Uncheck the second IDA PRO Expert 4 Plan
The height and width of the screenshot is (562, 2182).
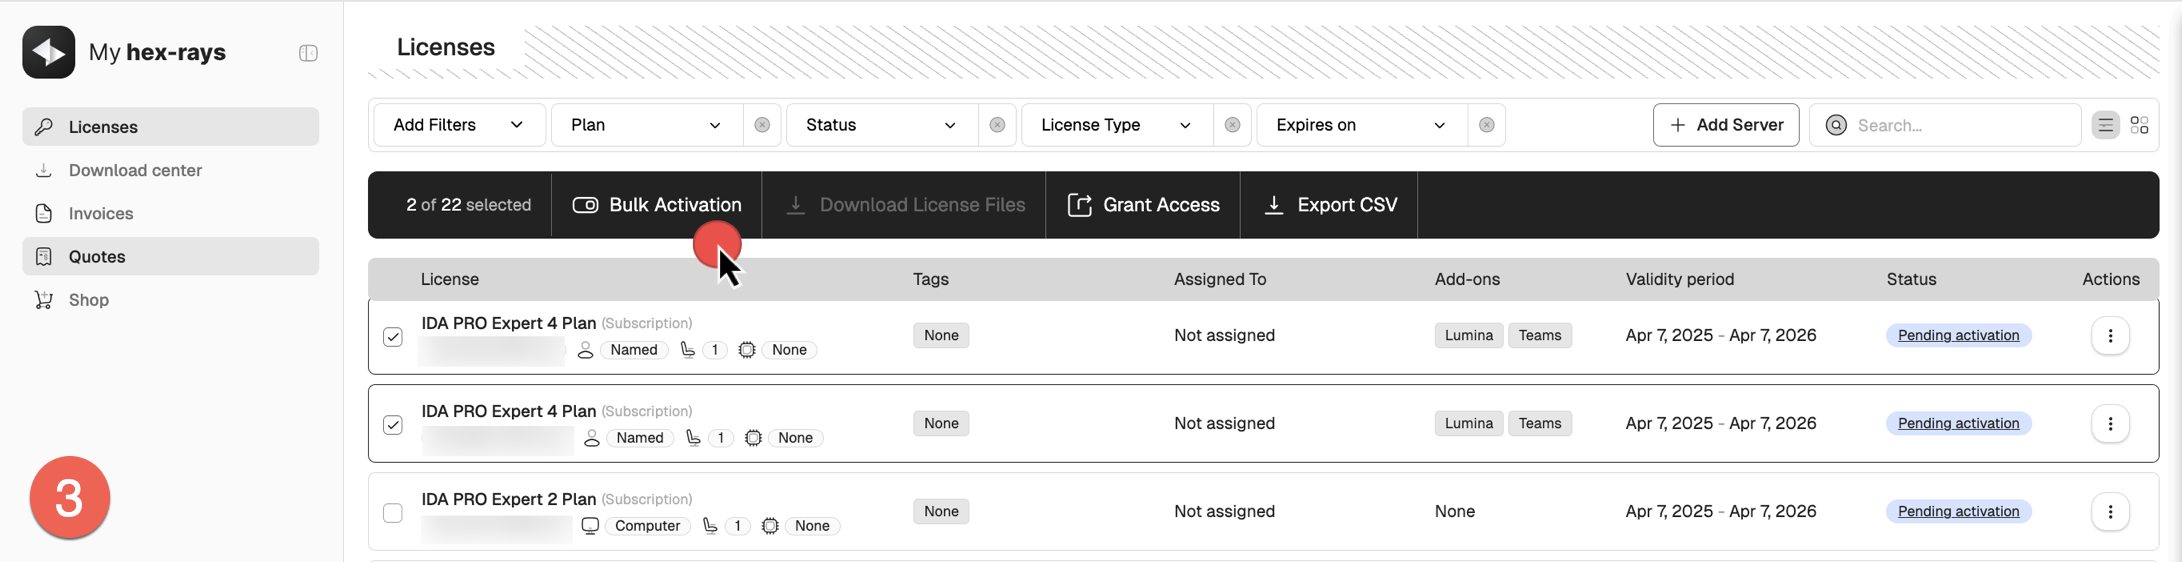(393, 425)
